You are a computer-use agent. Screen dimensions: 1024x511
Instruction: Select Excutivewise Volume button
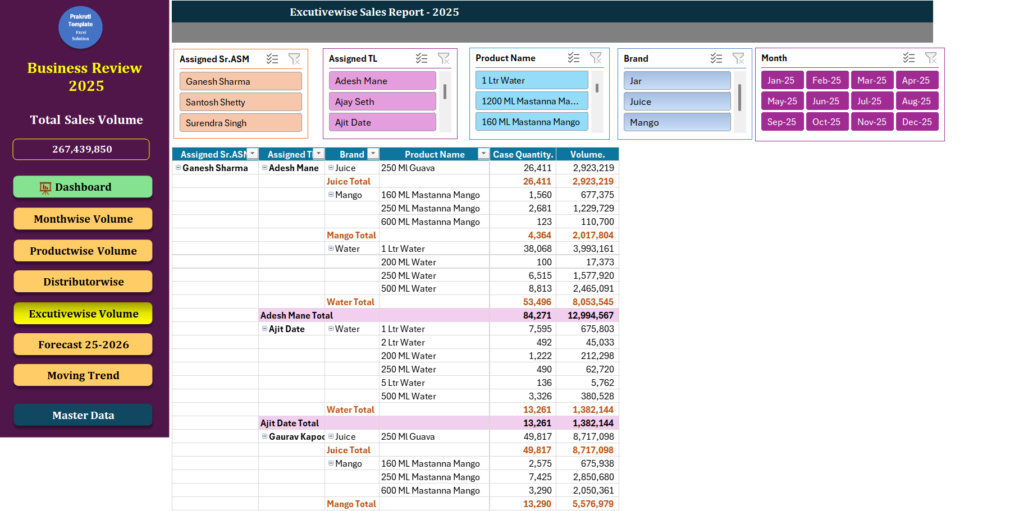(x=83, y=314)
